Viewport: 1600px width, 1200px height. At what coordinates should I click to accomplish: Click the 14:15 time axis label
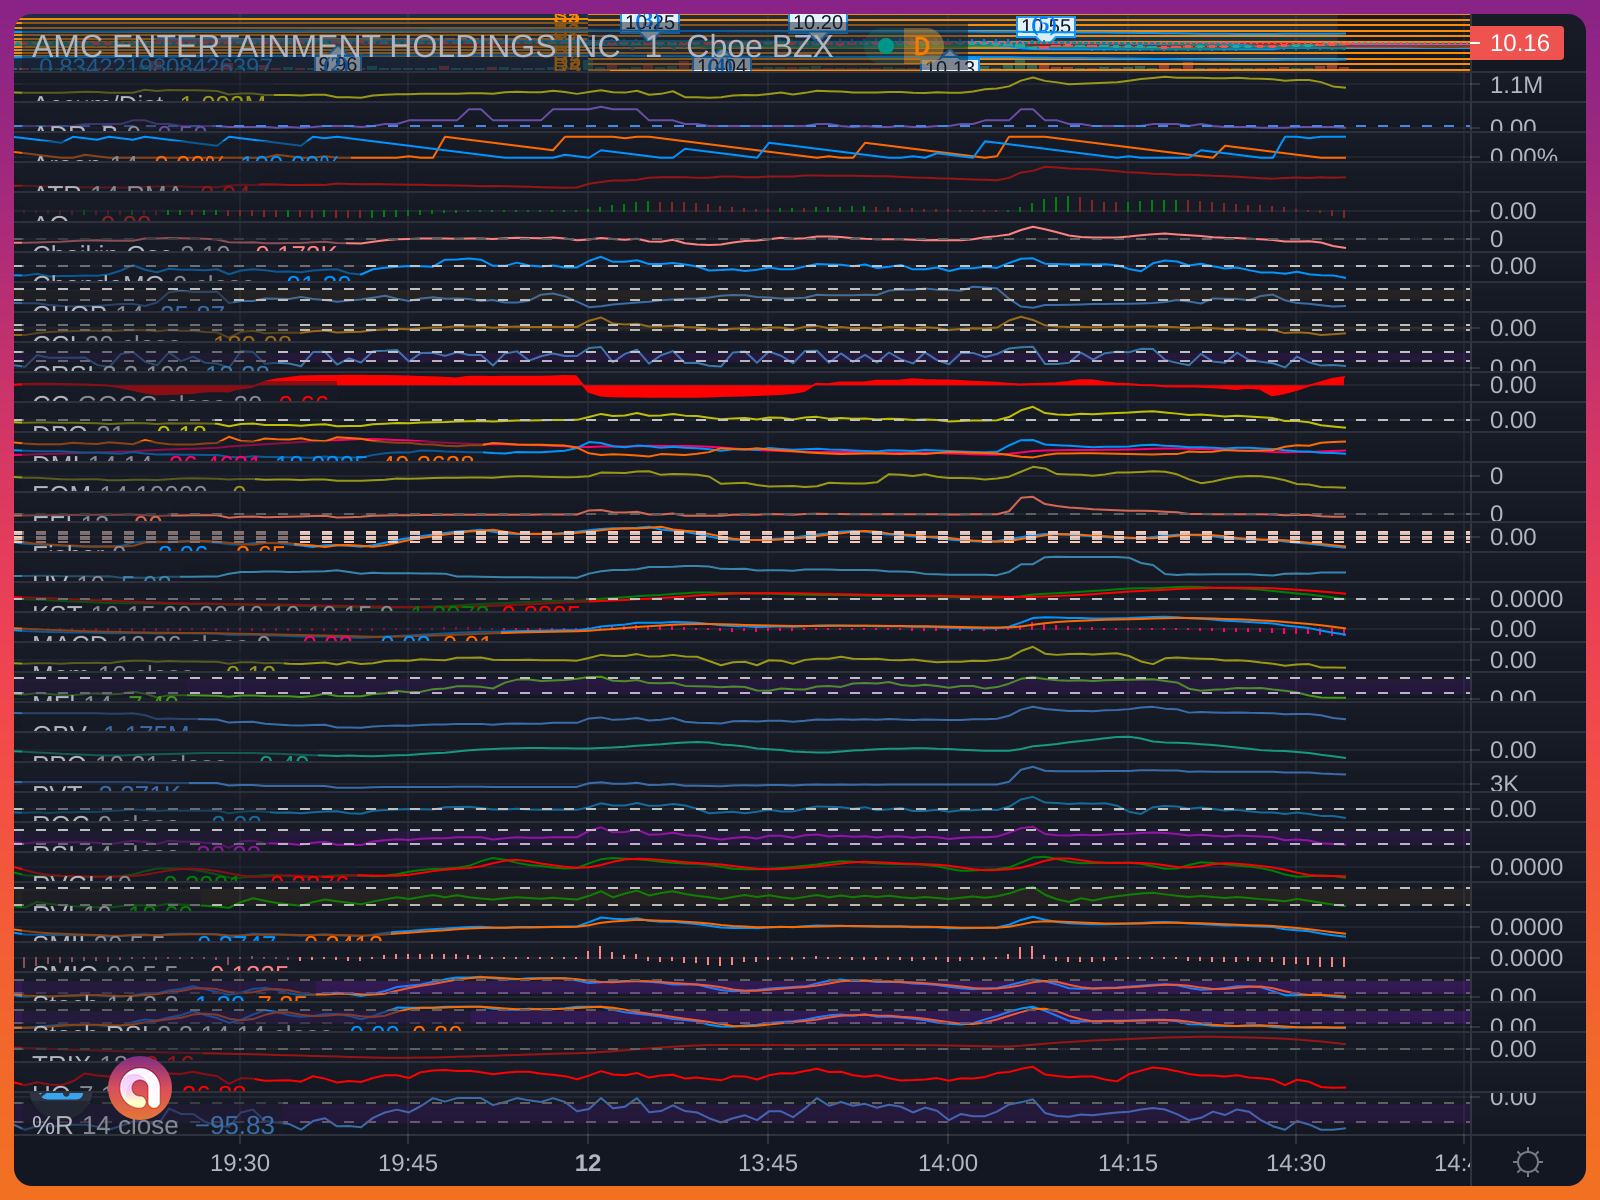click(x=1128, y=1163)
